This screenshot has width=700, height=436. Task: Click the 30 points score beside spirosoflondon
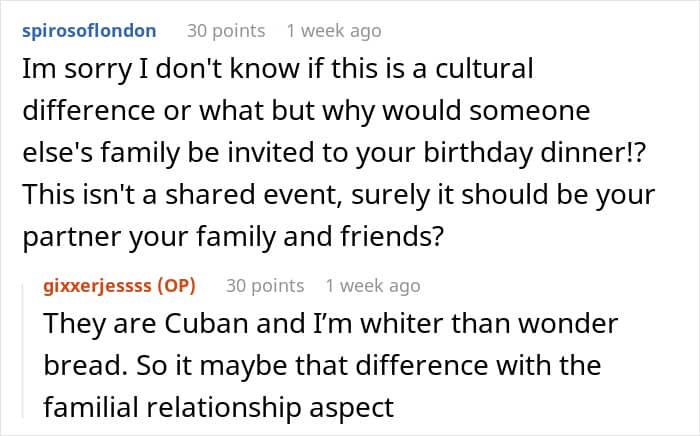tap(226, 31)
